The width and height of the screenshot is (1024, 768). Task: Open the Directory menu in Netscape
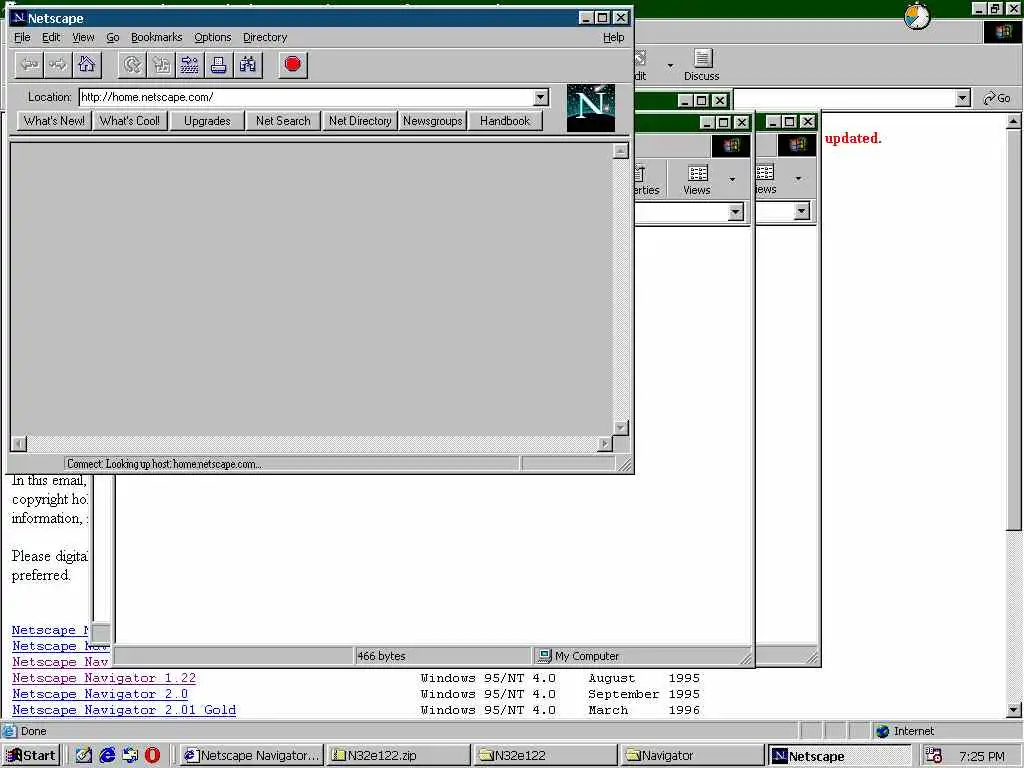coord(264,37)
